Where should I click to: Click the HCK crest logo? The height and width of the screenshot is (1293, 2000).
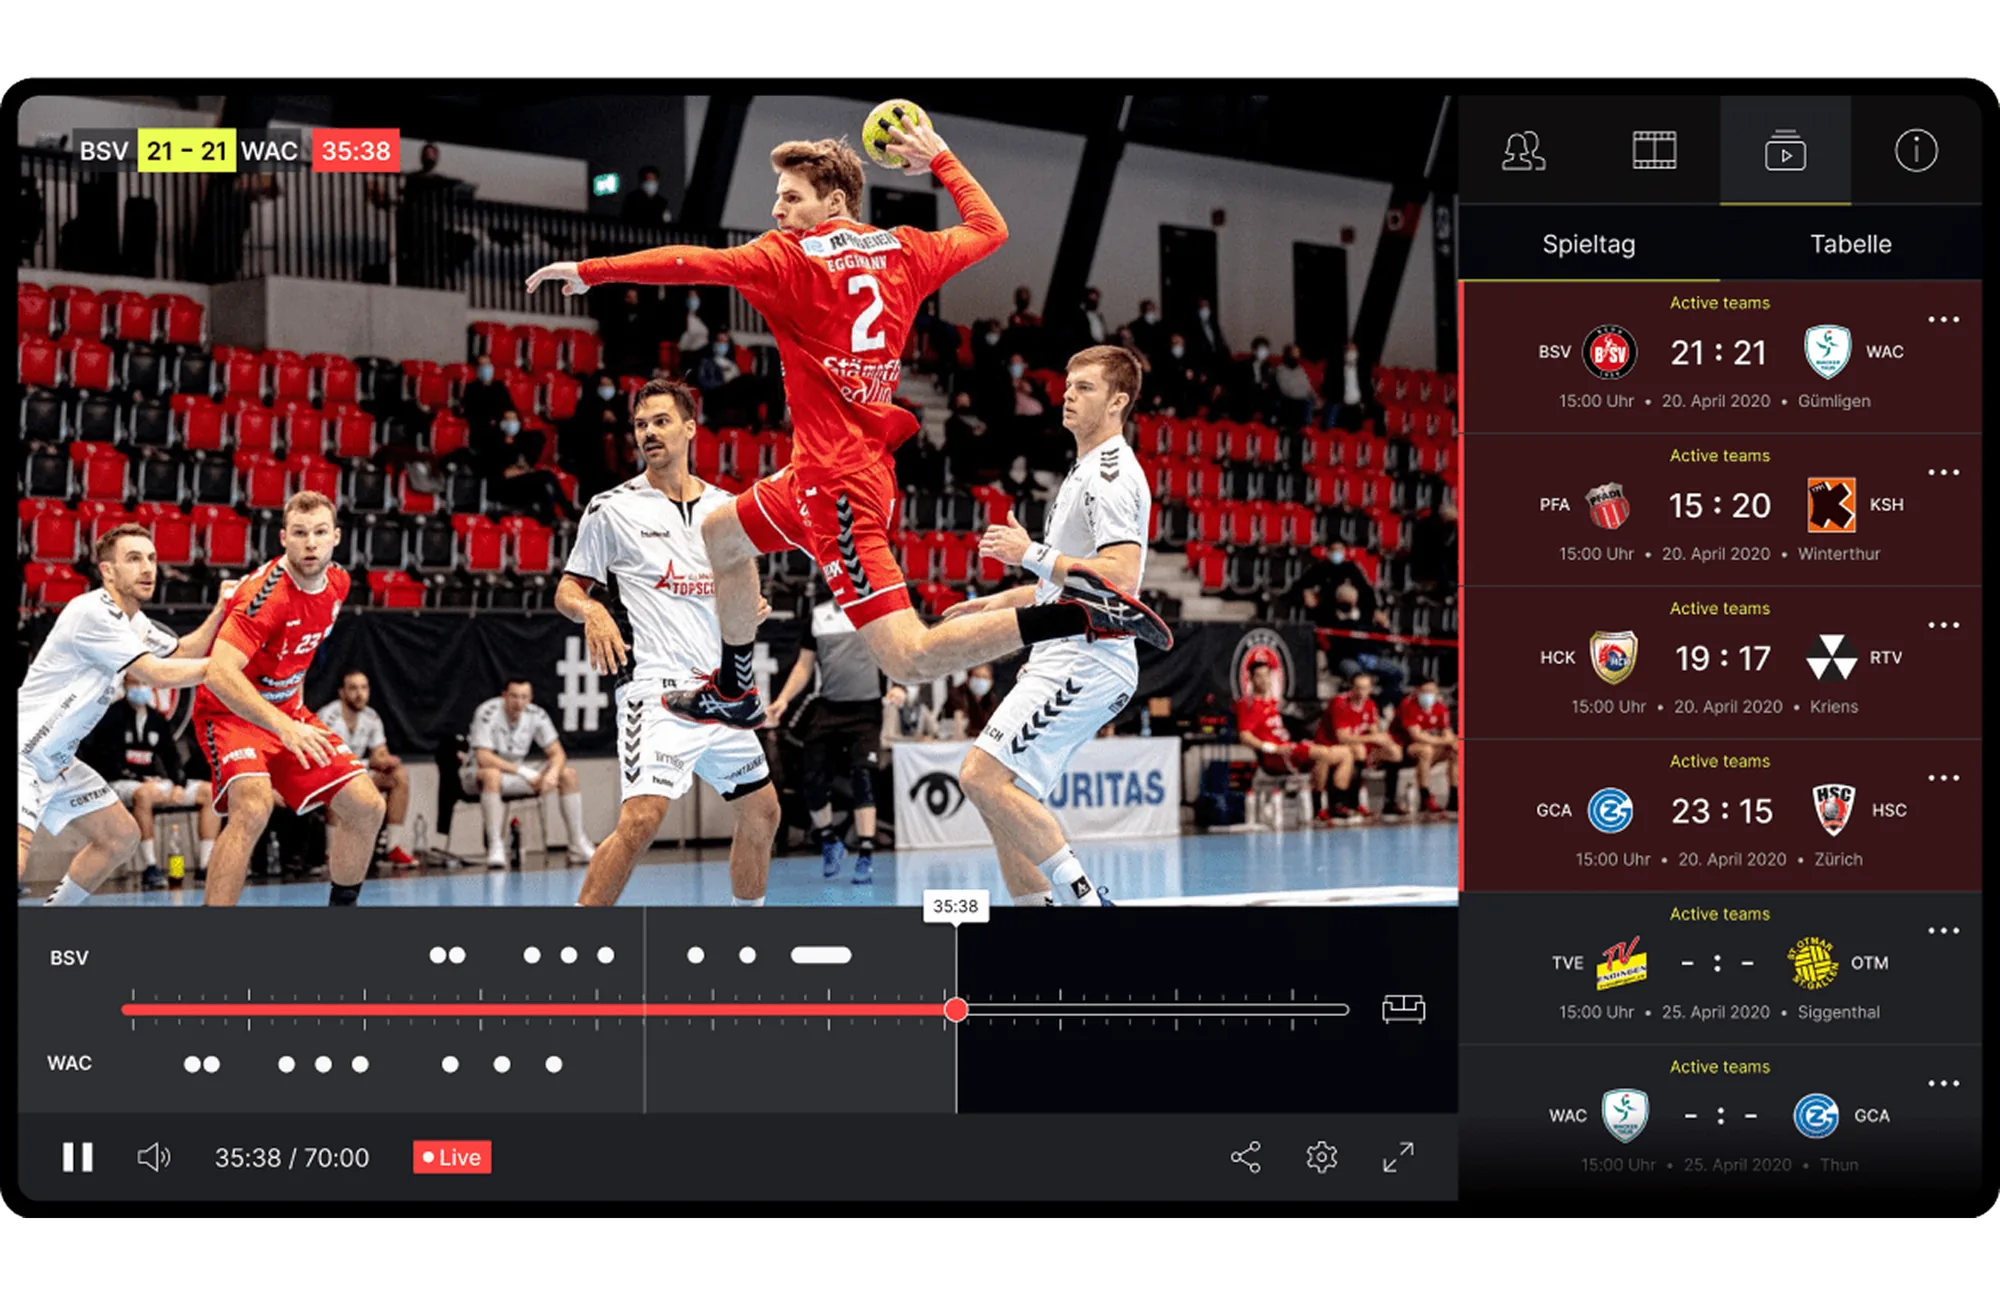click(x=1614, y=657)
